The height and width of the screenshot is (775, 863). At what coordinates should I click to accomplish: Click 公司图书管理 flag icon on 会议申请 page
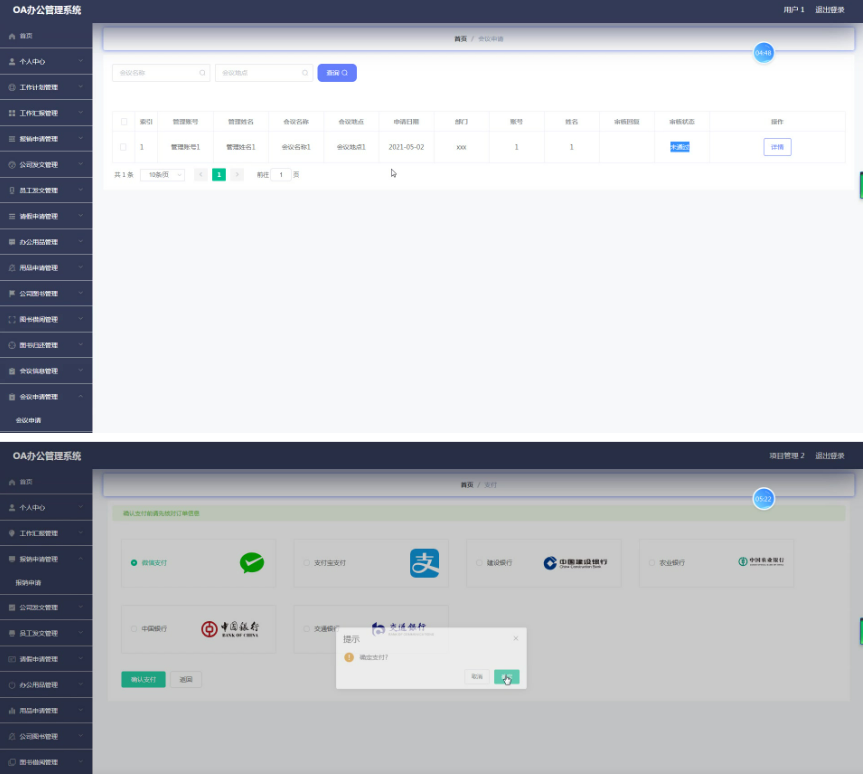(x=12, y=293)
